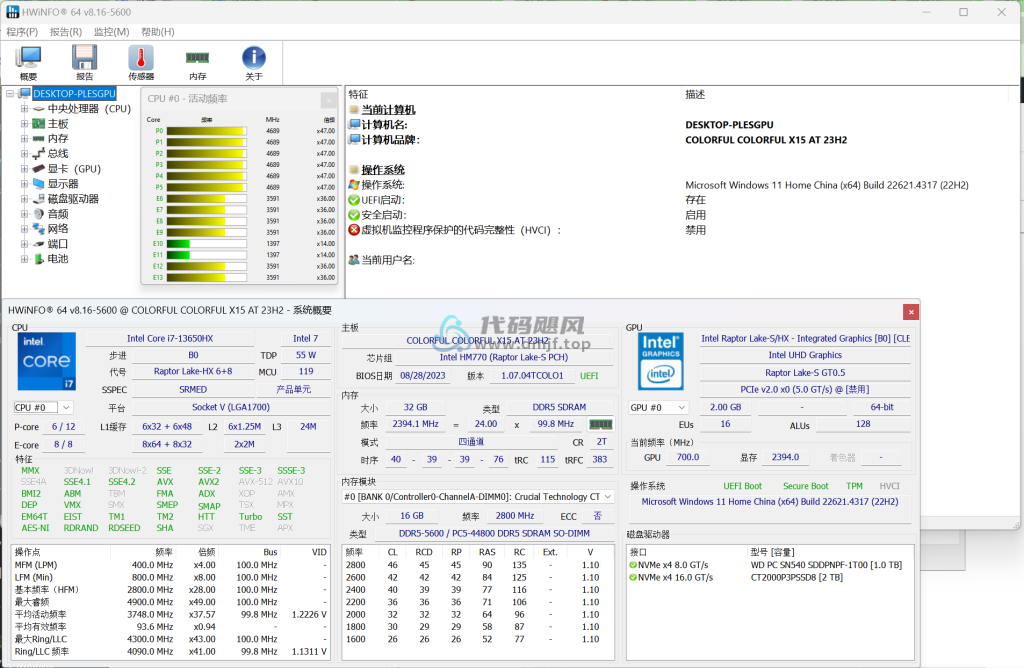Select the 磁盘驱动器 tree node
The width and height of the screenshot is (1024, 668).
tap(73, 199)
